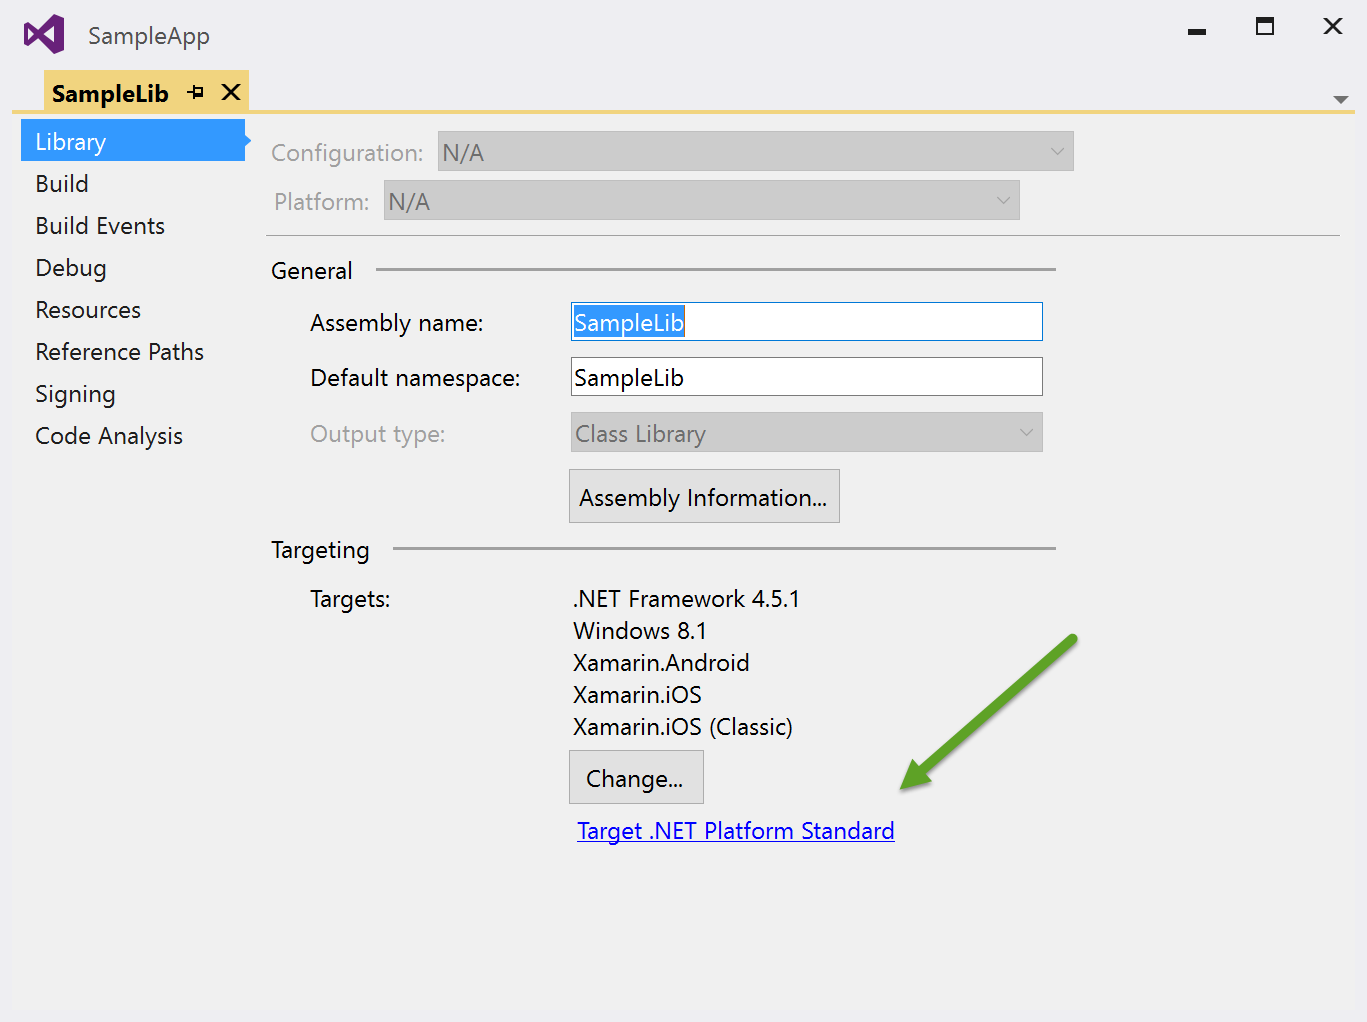Open the Resources page
Image resolution: width=1367 pixels, height=1022 pixels.
88,310
